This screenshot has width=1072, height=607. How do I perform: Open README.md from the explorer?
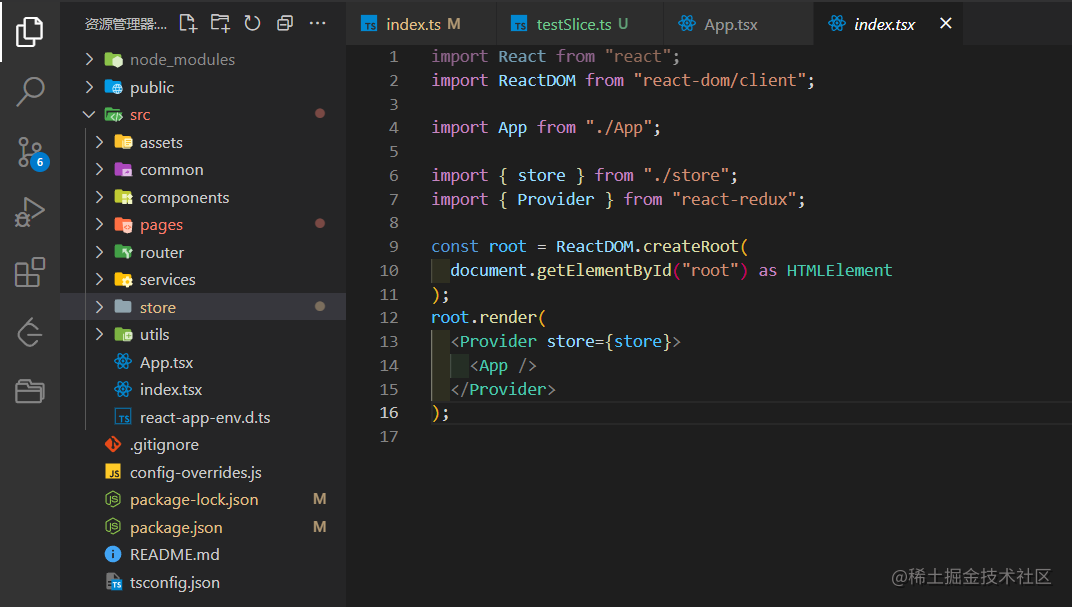(174, 554)
